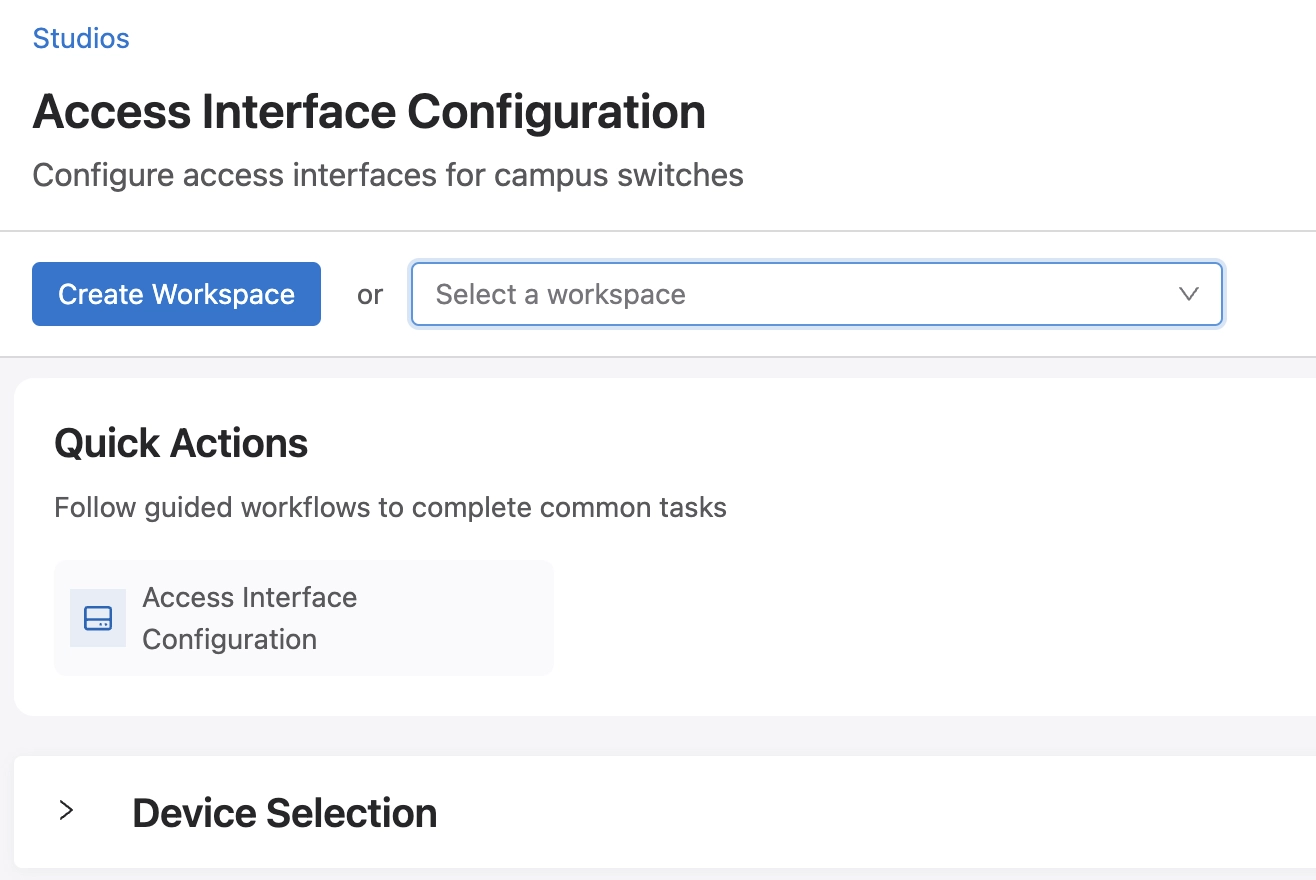Viewport: 1316px width, 880px height.
Task: Click the blank header area right of the Studios link
Action: click(700, 40)
